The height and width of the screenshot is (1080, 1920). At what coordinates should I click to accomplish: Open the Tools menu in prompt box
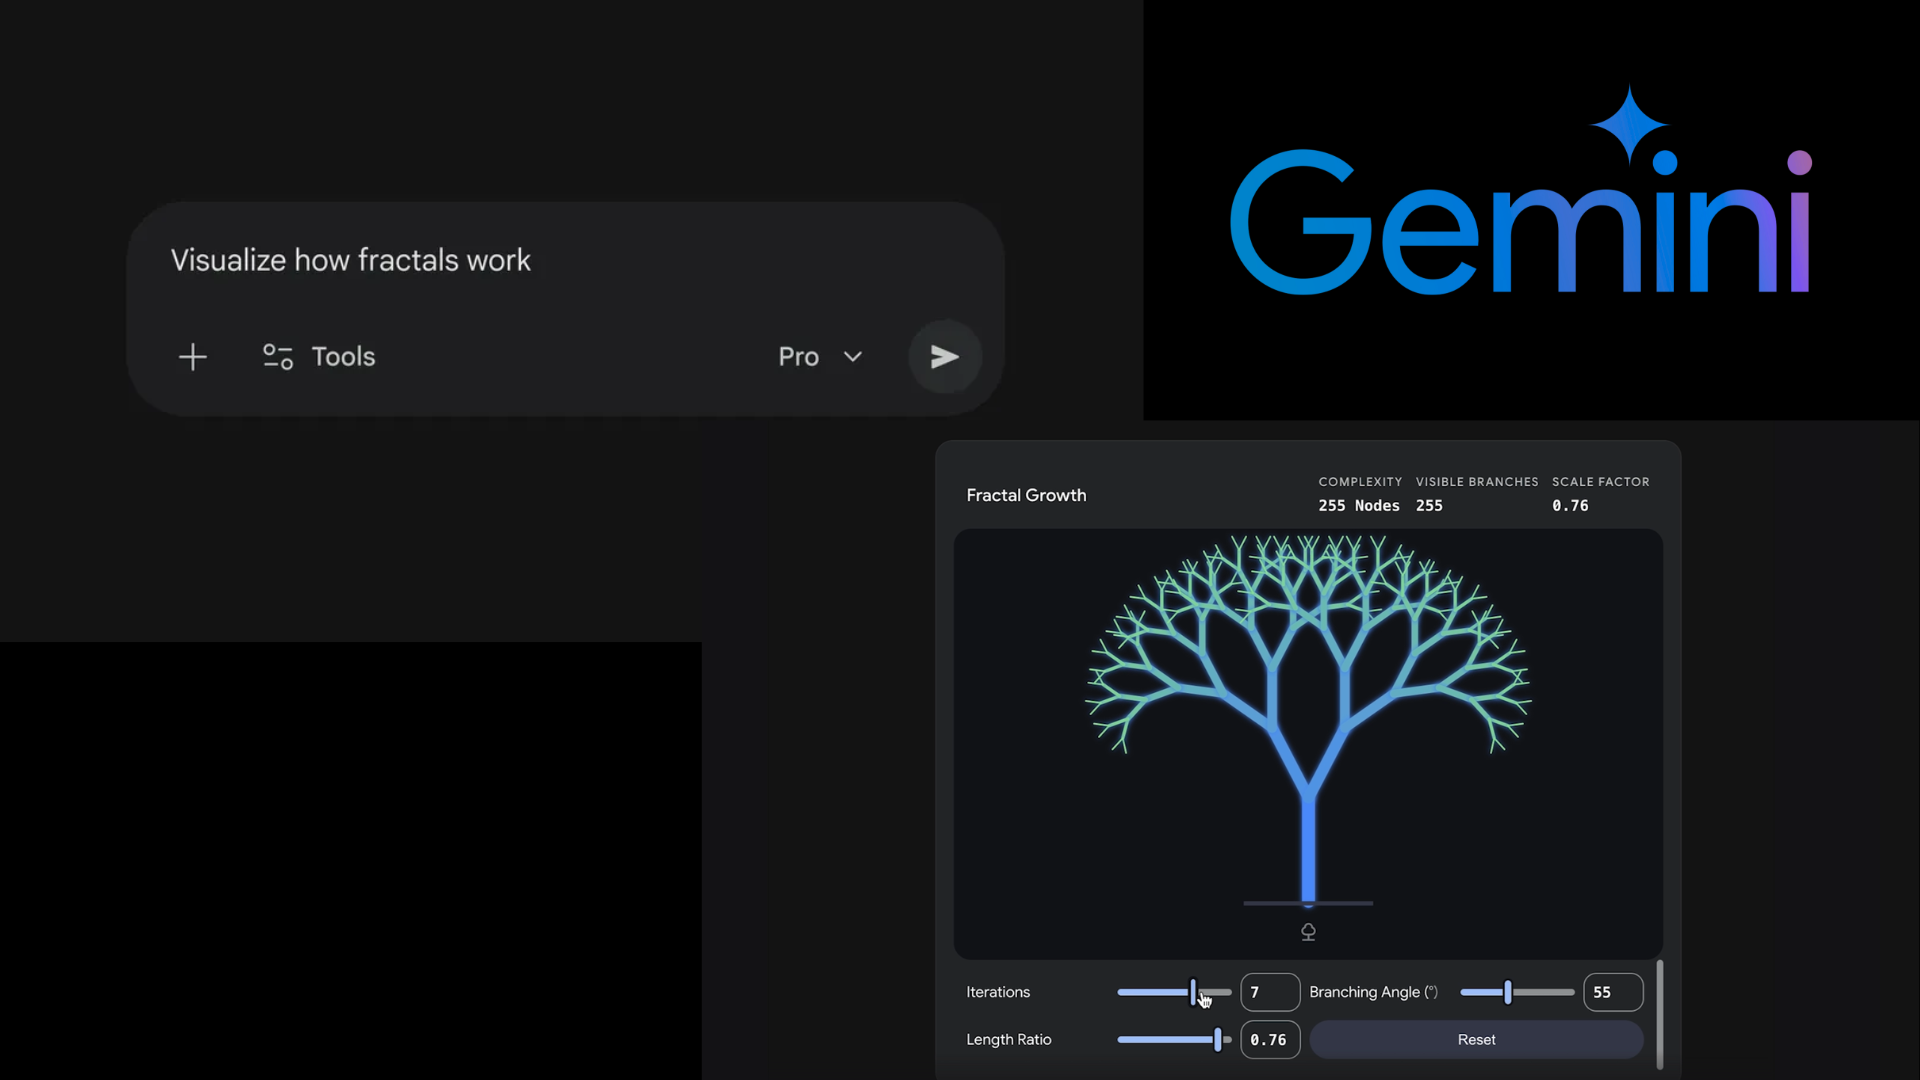pyautogui.click(x=319, y=357)
